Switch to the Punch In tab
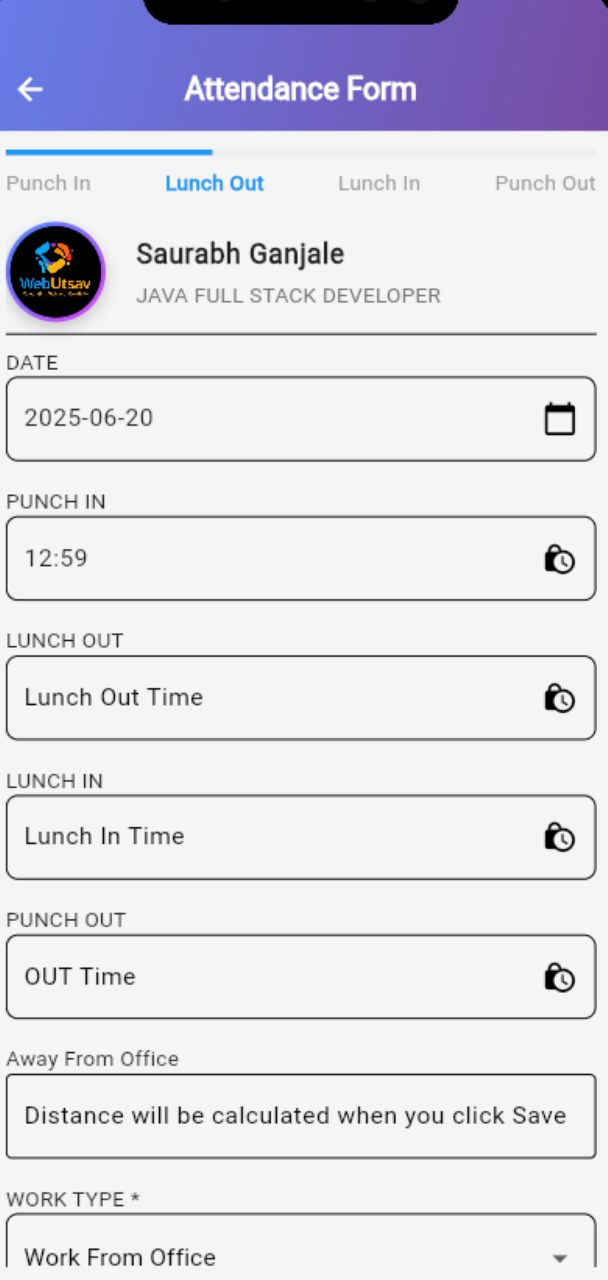The image size is (608, 1280). tap(48, 183)
